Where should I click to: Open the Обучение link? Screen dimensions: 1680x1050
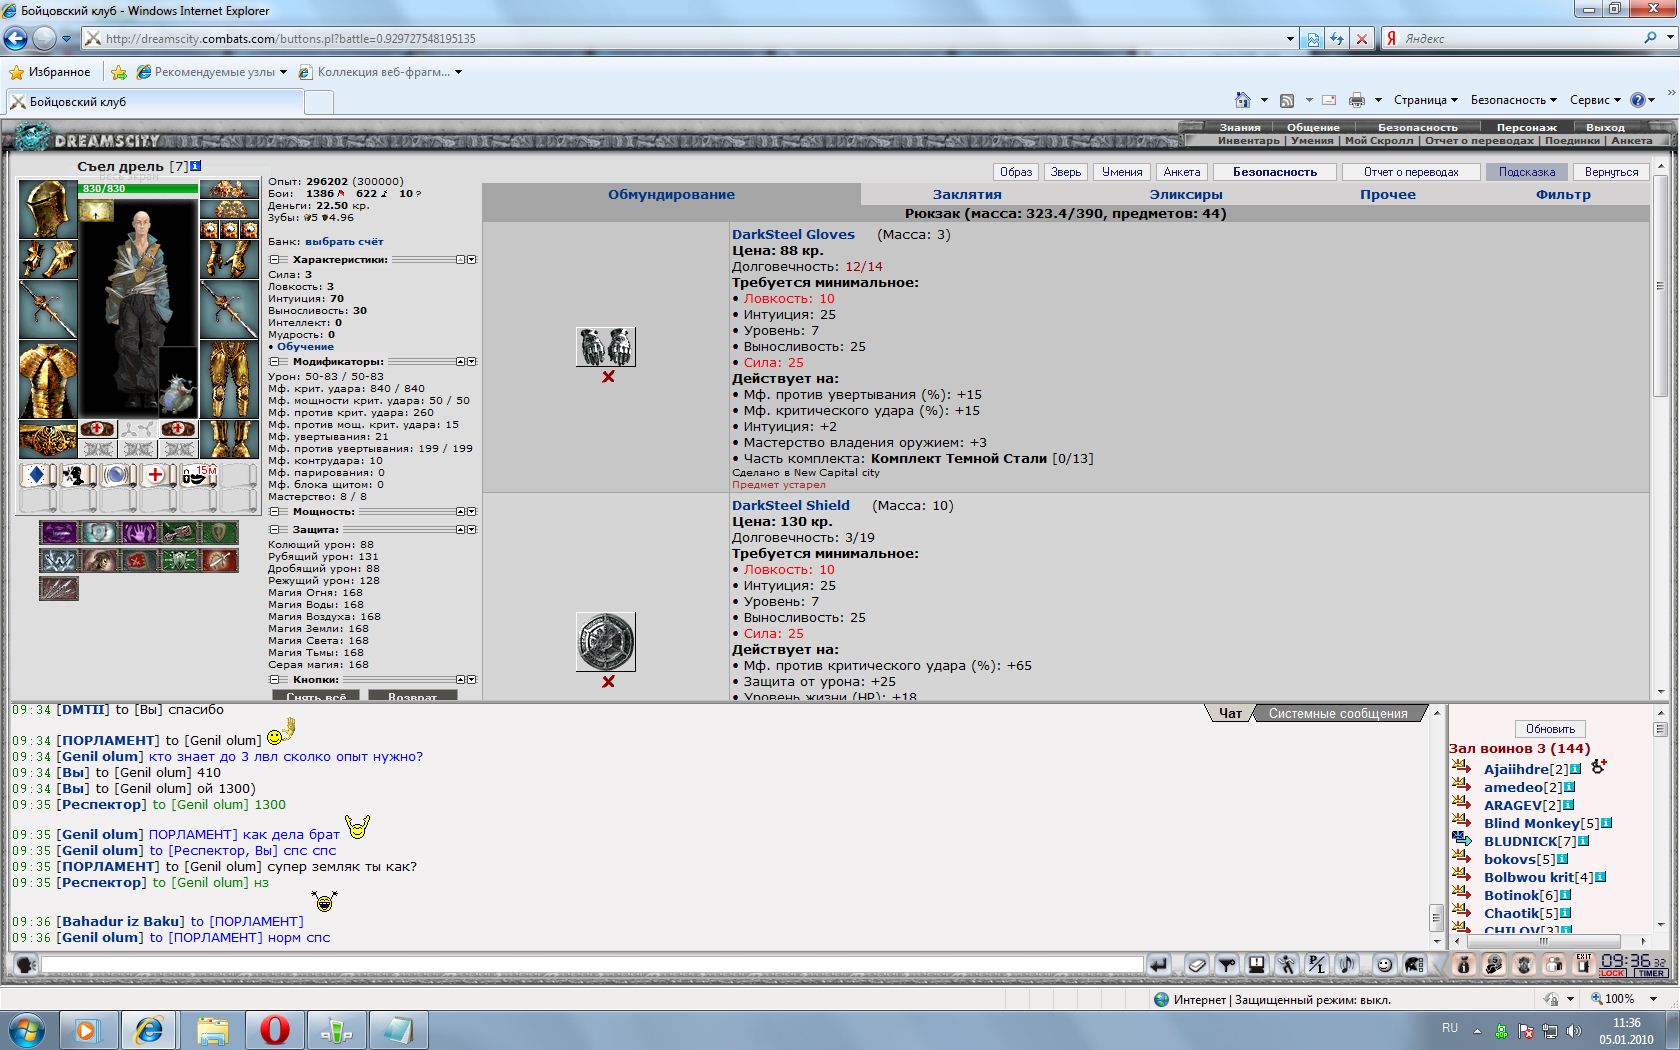click(x=305, y=346)
